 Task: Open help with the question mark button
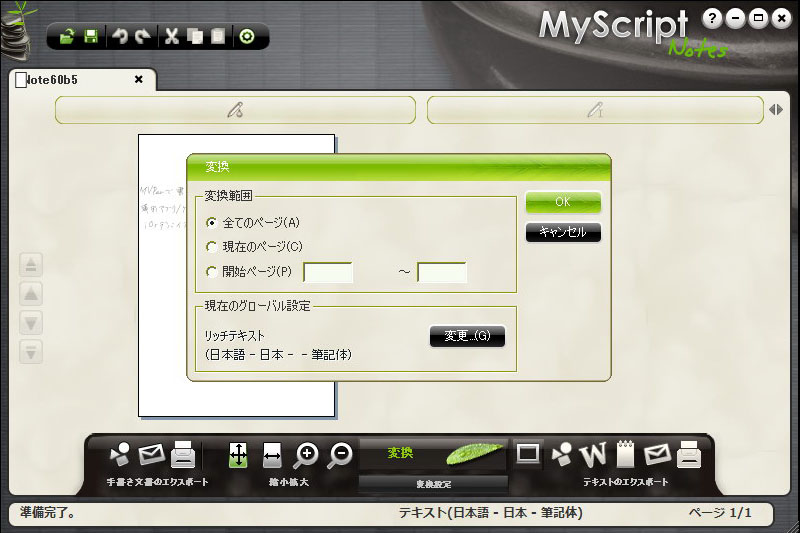(713, 19)
